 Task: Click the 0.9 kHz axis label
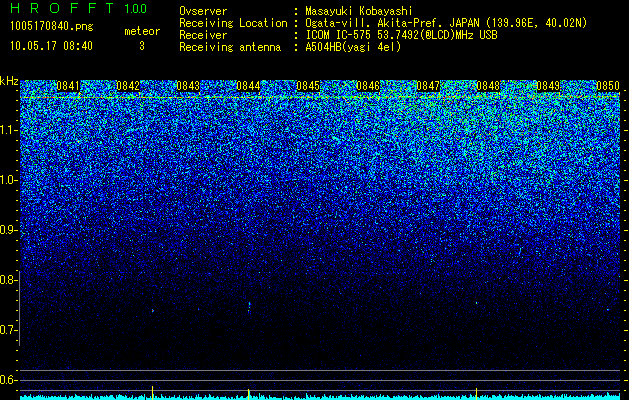pyautogui.click(x=9, y=230)
